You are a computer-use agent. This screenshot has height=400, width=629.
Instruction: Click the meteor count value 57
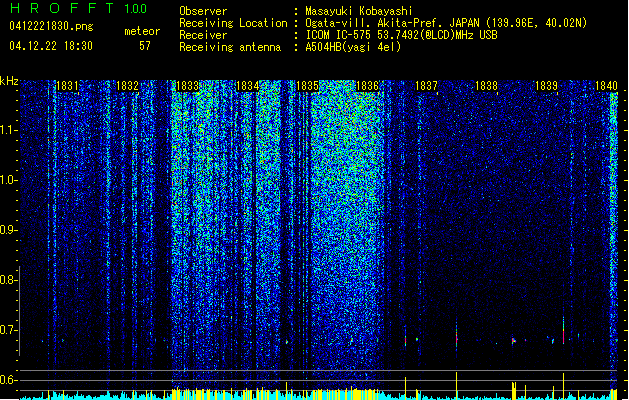click(x=145, y=46)
